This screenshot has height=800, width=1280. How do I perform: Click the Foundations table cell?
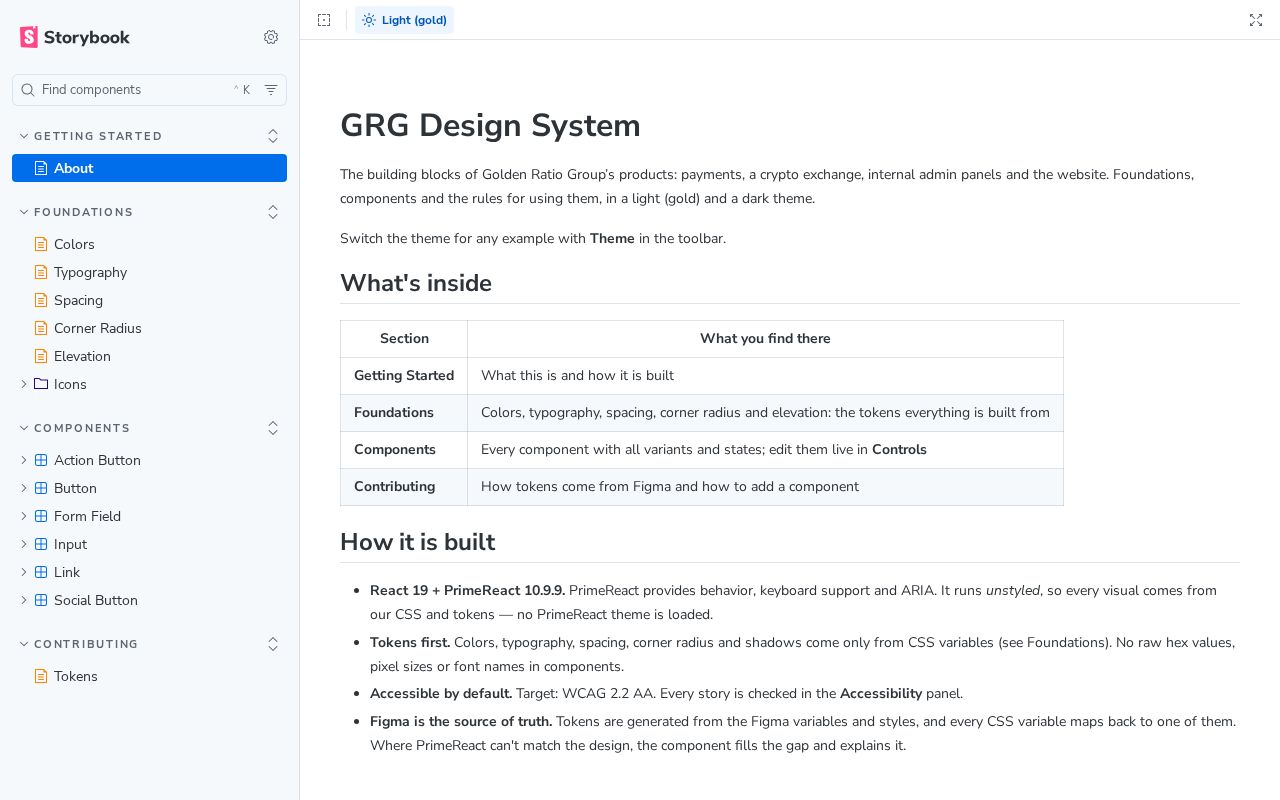pyautogui.click(x=404, y=413)
